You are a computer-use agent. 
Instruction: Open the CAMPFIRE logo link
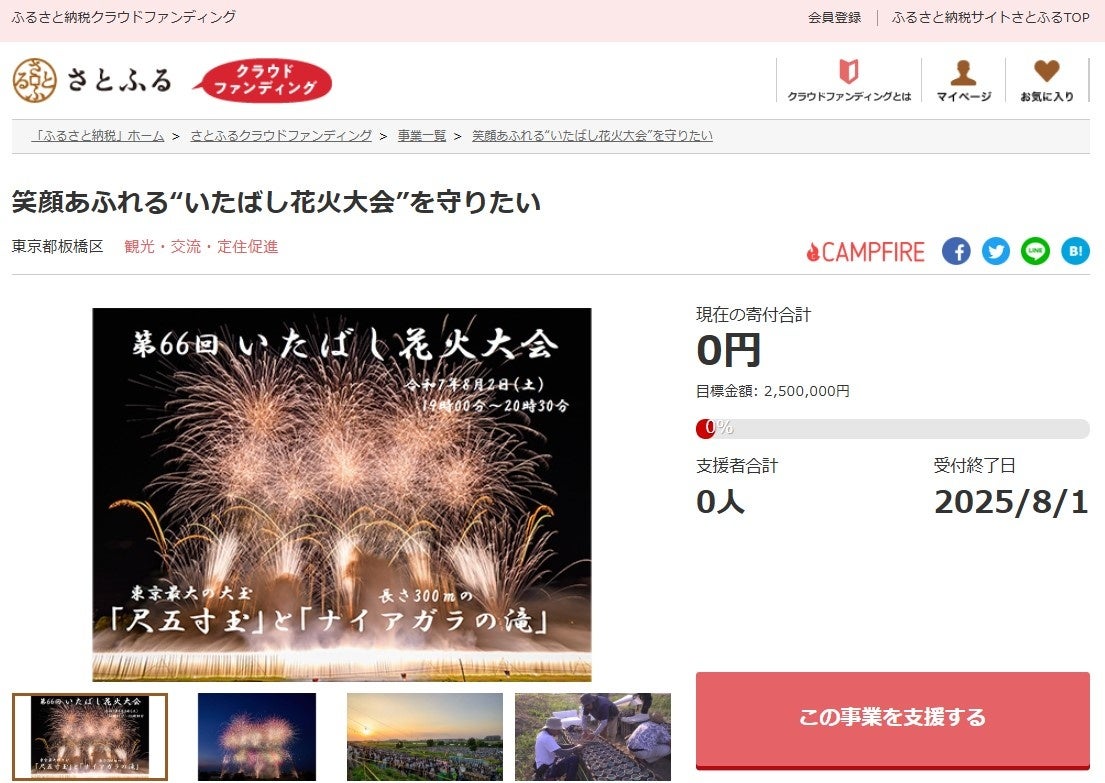click(866, 251)
